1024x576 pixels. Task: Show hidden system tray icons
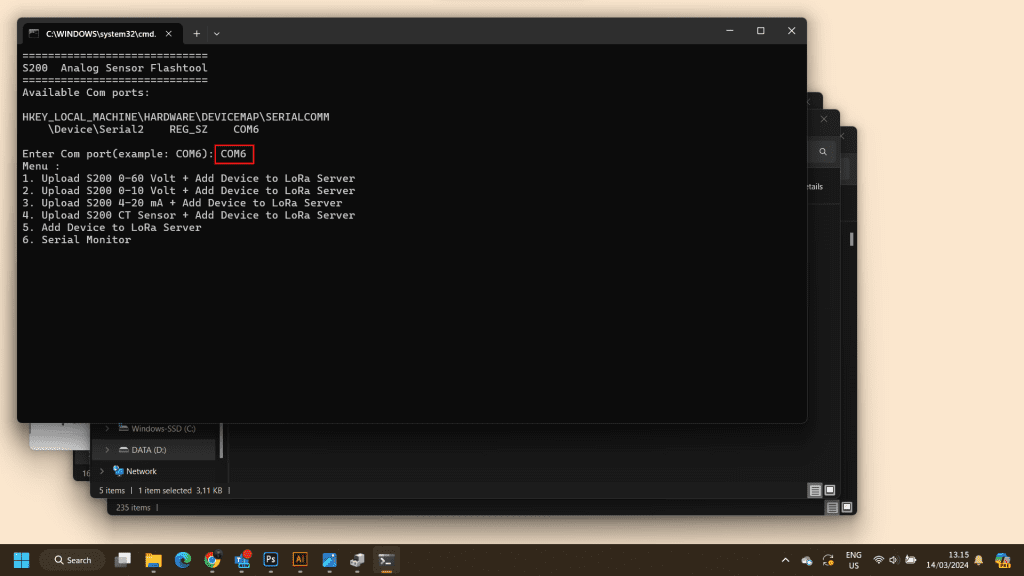point(785,560)
